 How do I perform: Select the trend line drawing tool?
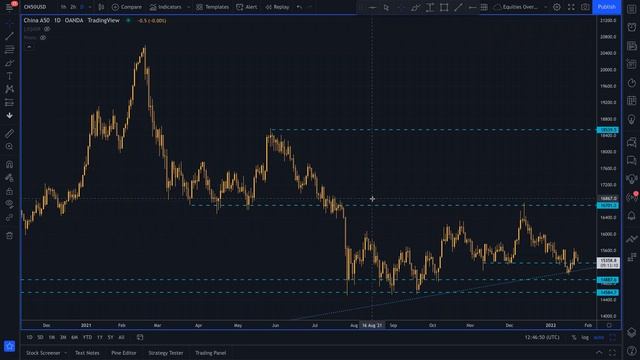point(9,36)
